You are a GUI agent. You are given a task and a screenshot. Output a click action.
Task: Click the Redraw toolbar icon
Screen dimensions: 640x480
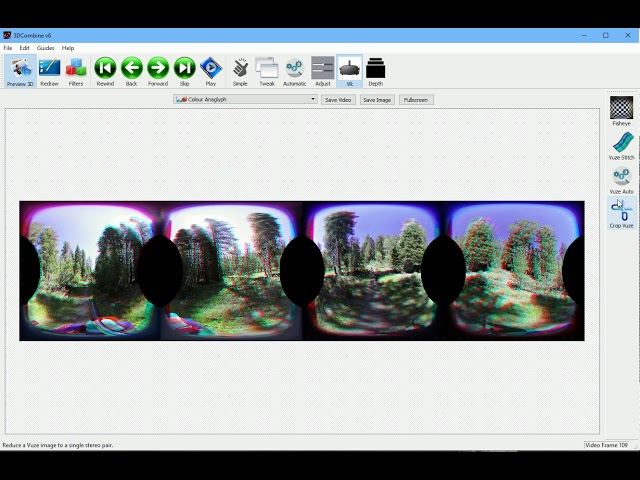pyautogui.click(x=49, y=71)
